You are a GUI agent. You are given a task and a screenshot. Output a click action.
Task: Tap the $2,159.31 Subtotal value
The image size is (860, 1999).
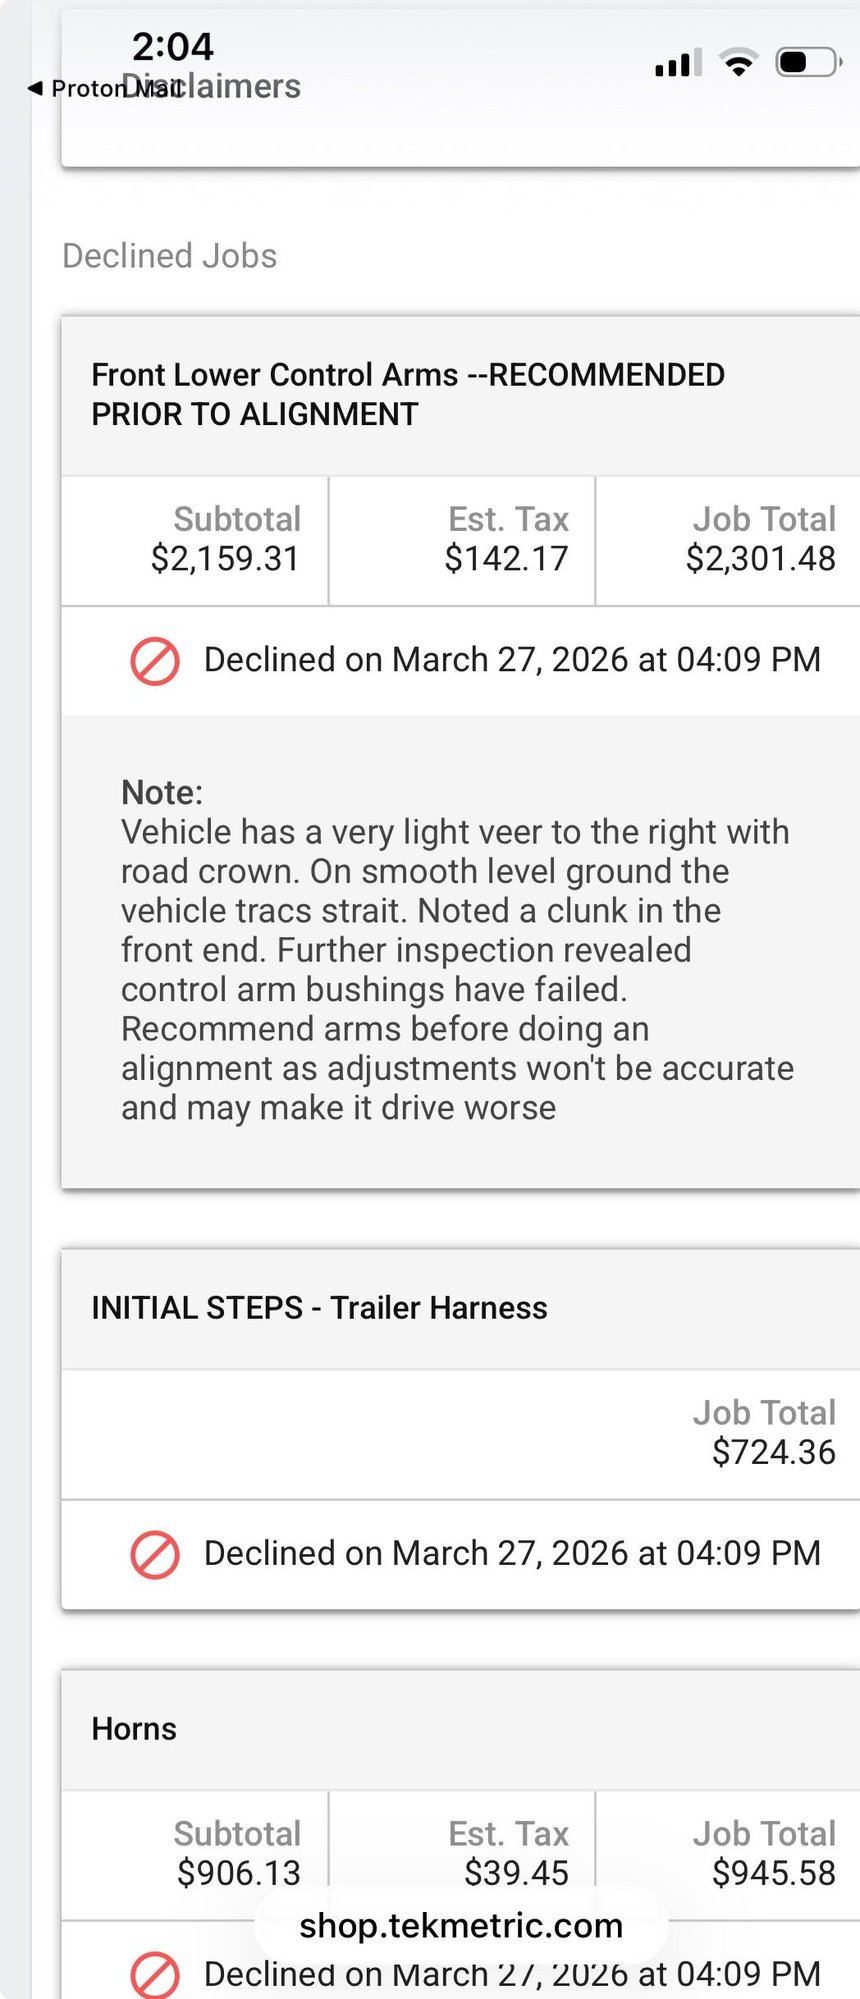coord(225,558)
